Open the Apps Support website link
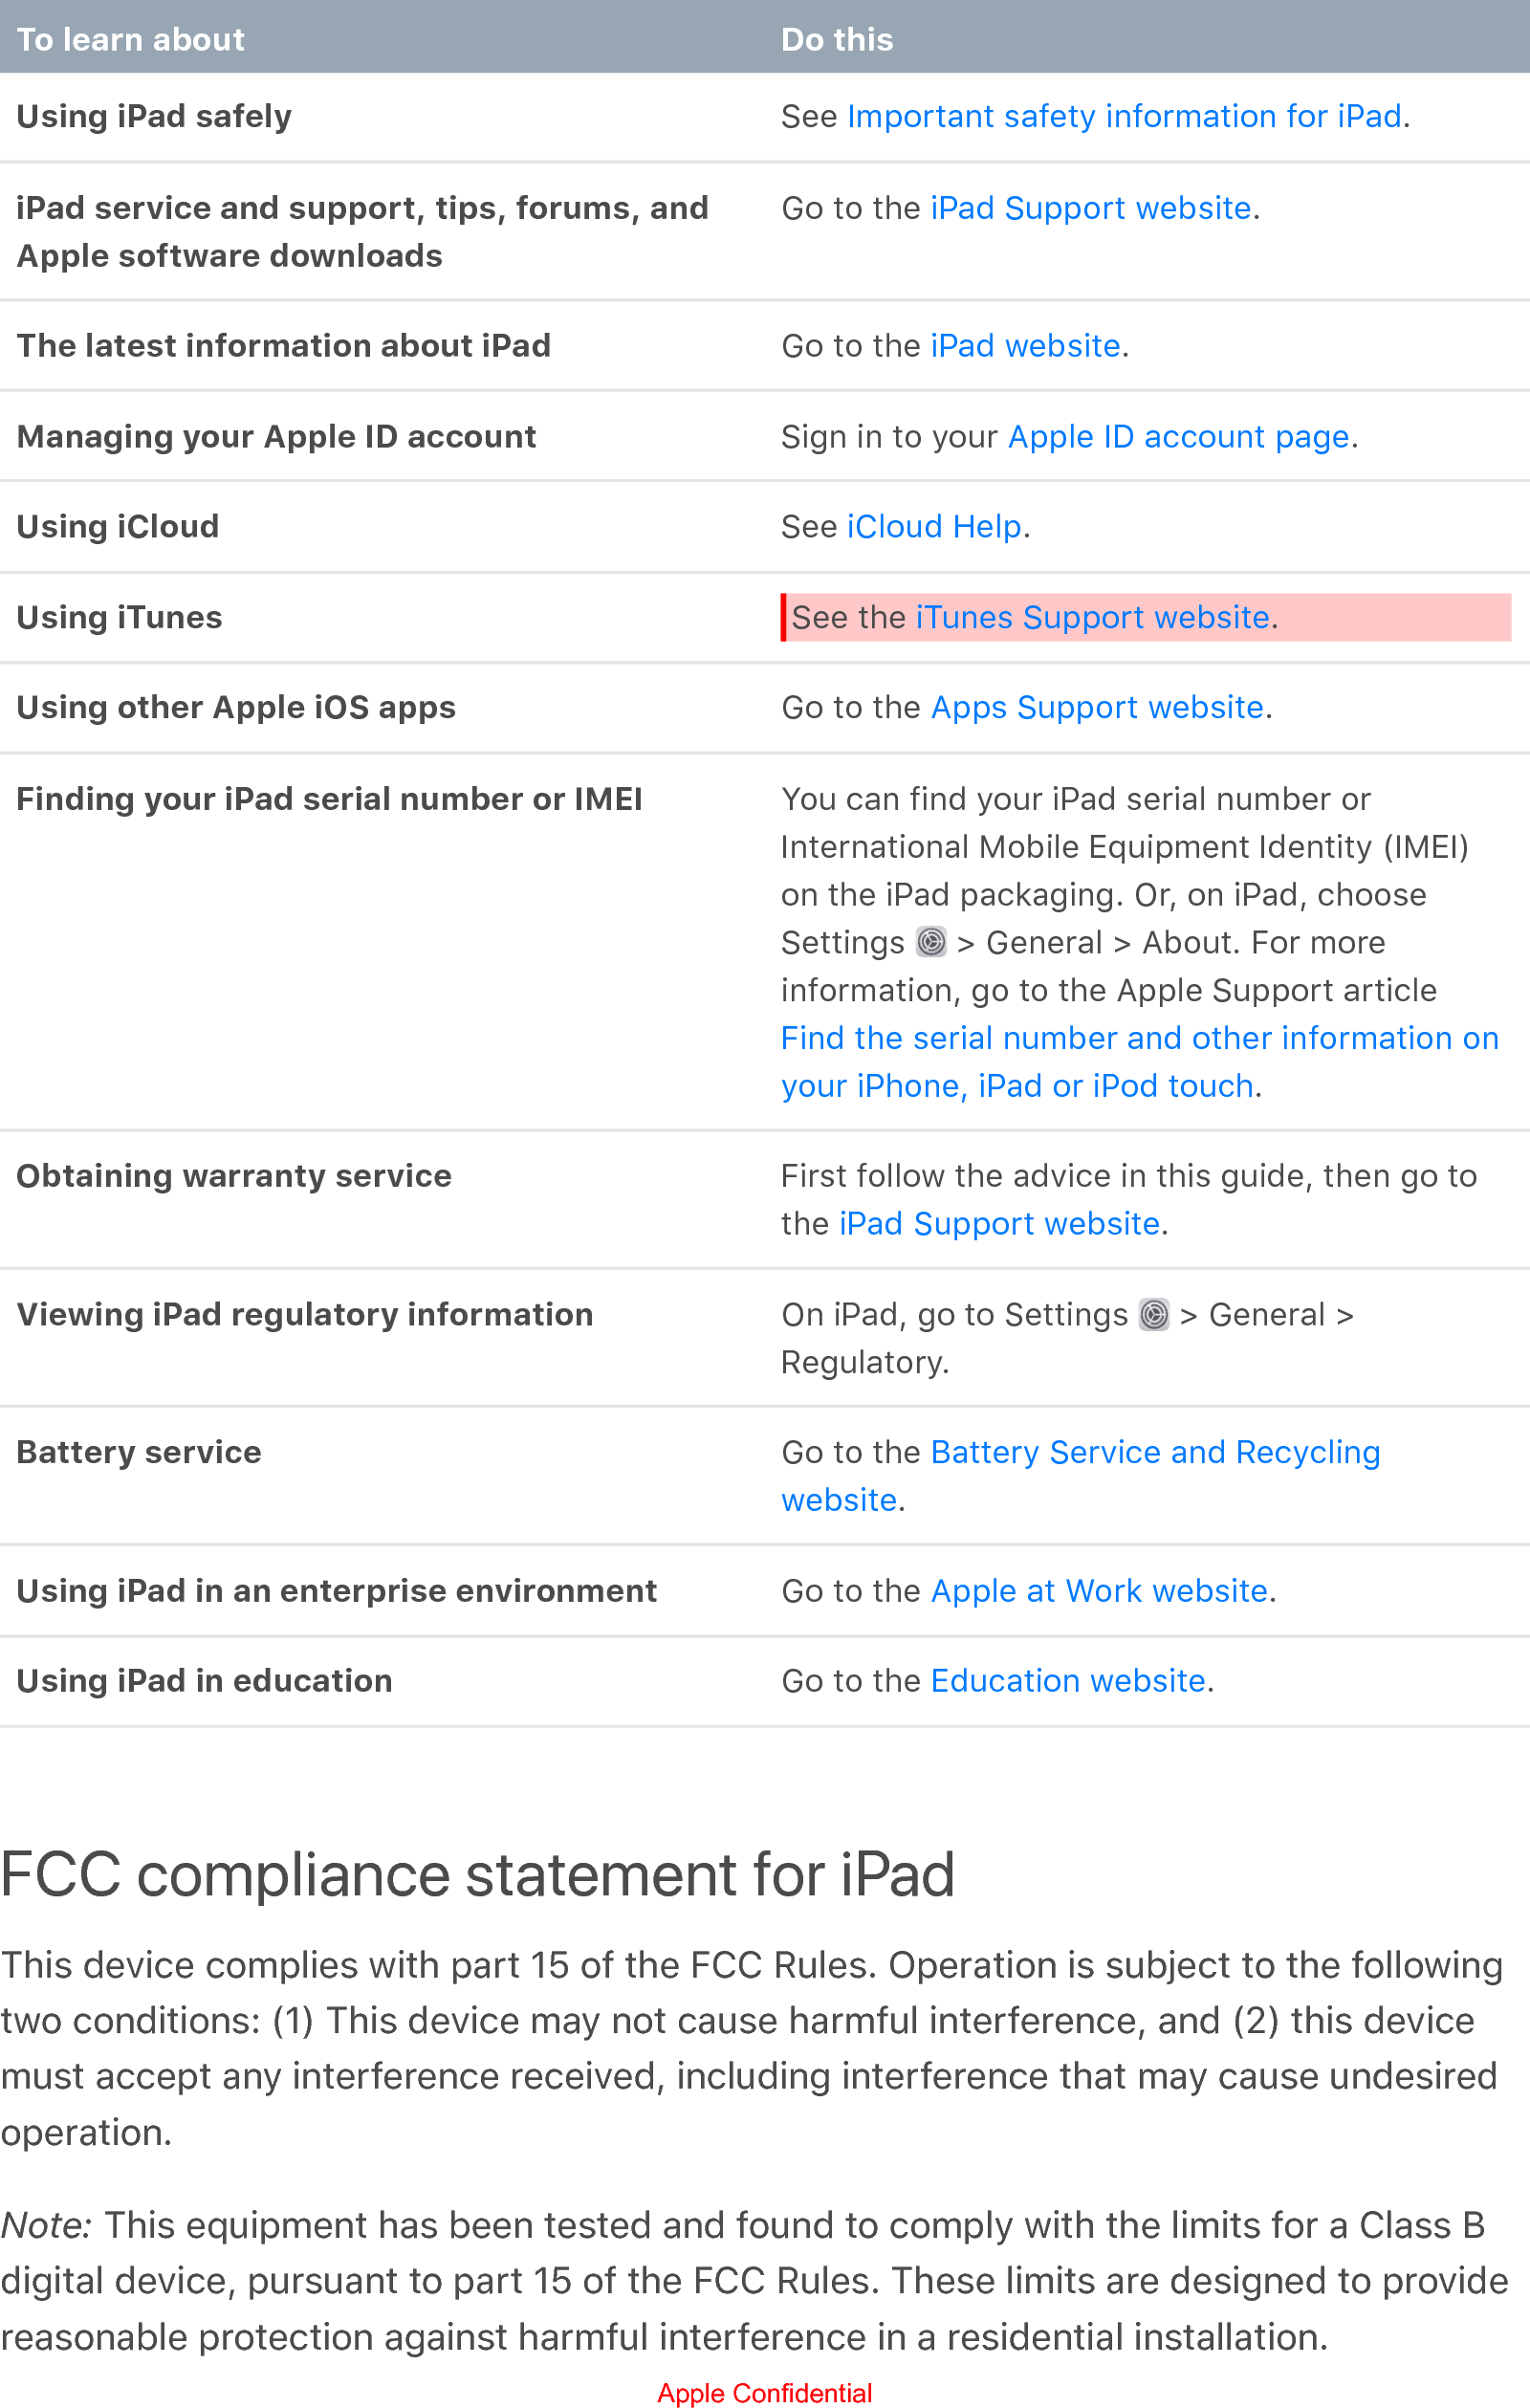 pos(1096,708)
